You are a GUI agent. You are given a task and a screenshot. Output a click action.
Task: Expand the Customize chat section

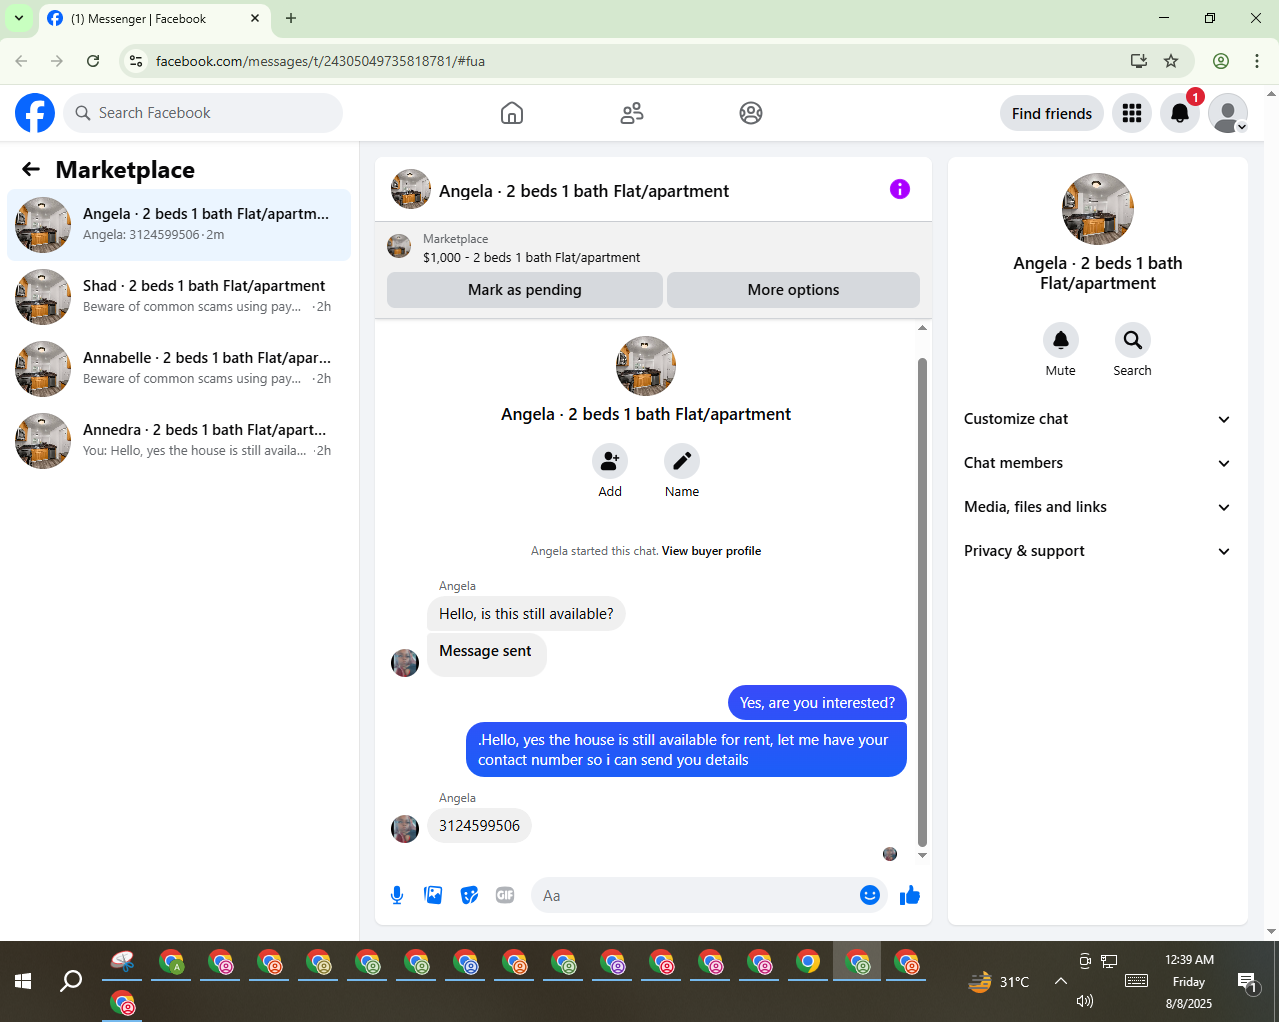1097,419
